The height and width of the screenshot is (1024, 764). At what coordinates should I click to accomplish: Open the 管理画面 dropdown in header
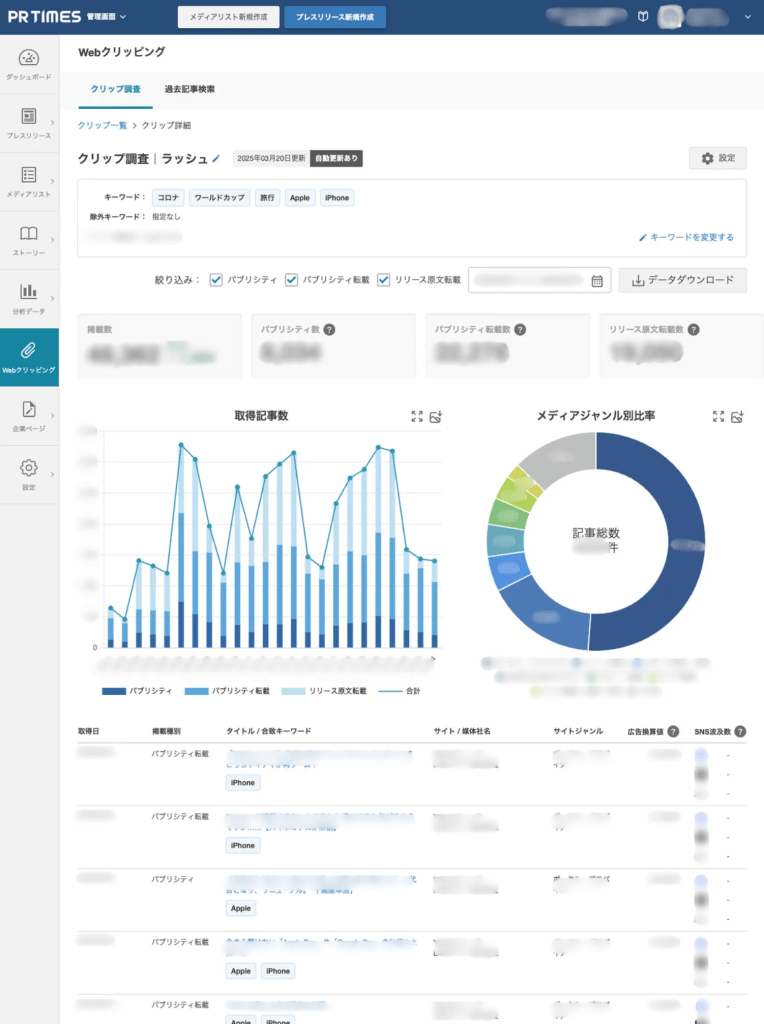[x=106, y=17]
